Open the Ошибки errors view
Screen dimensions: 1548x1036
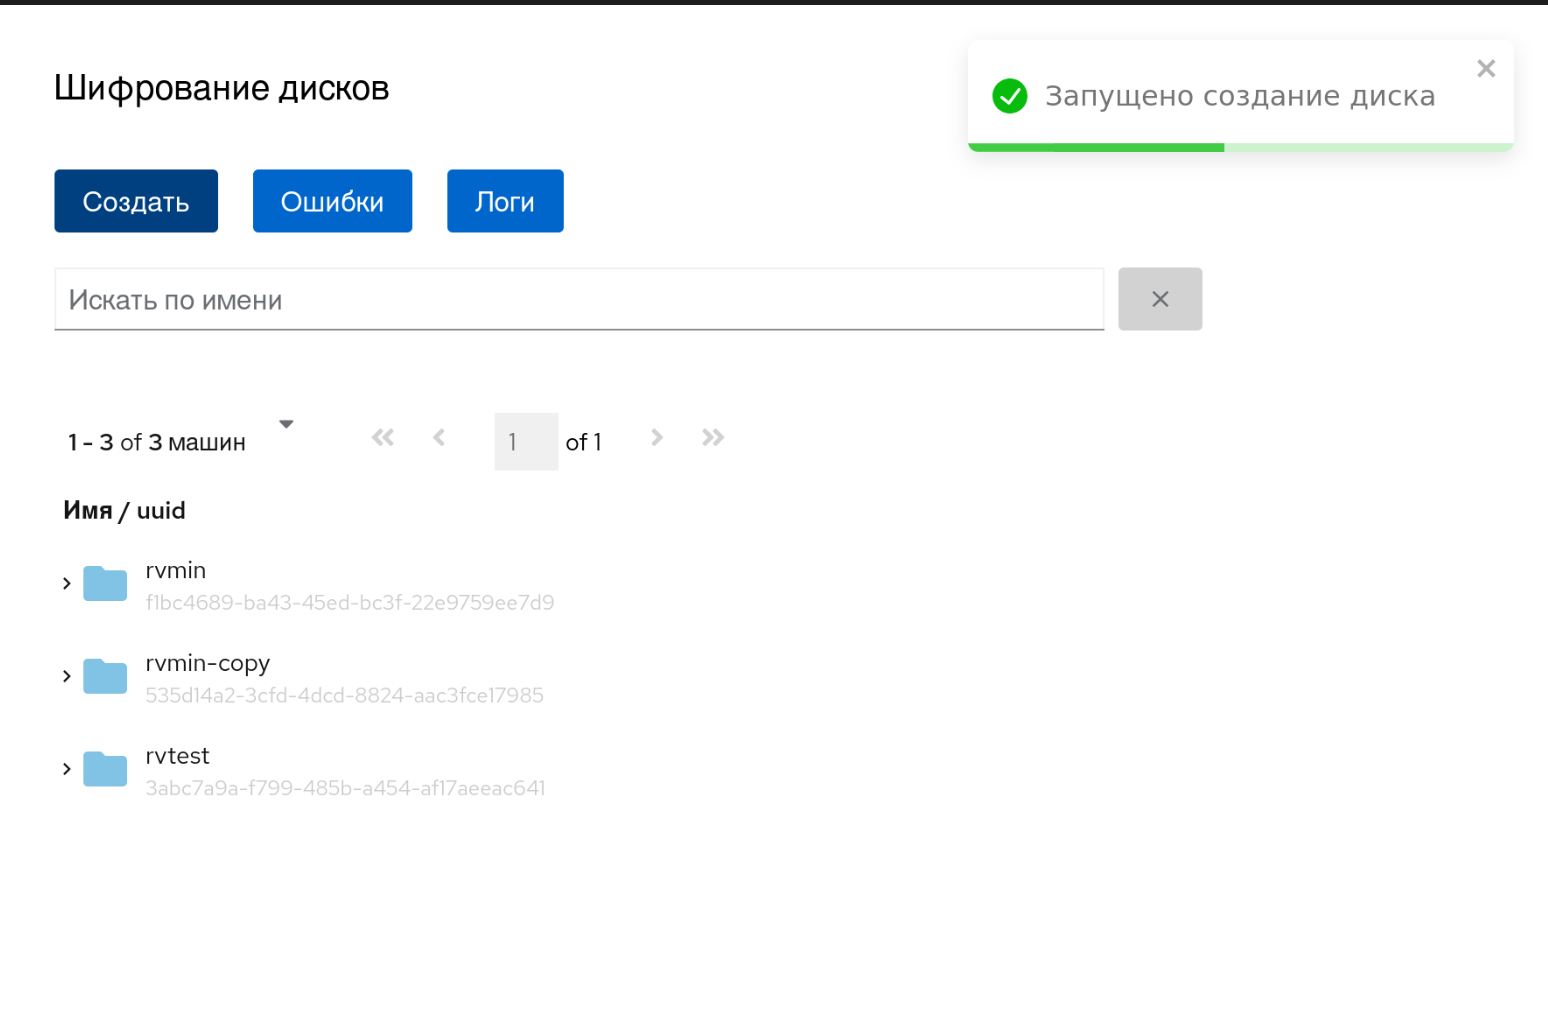tap(332, 201)
